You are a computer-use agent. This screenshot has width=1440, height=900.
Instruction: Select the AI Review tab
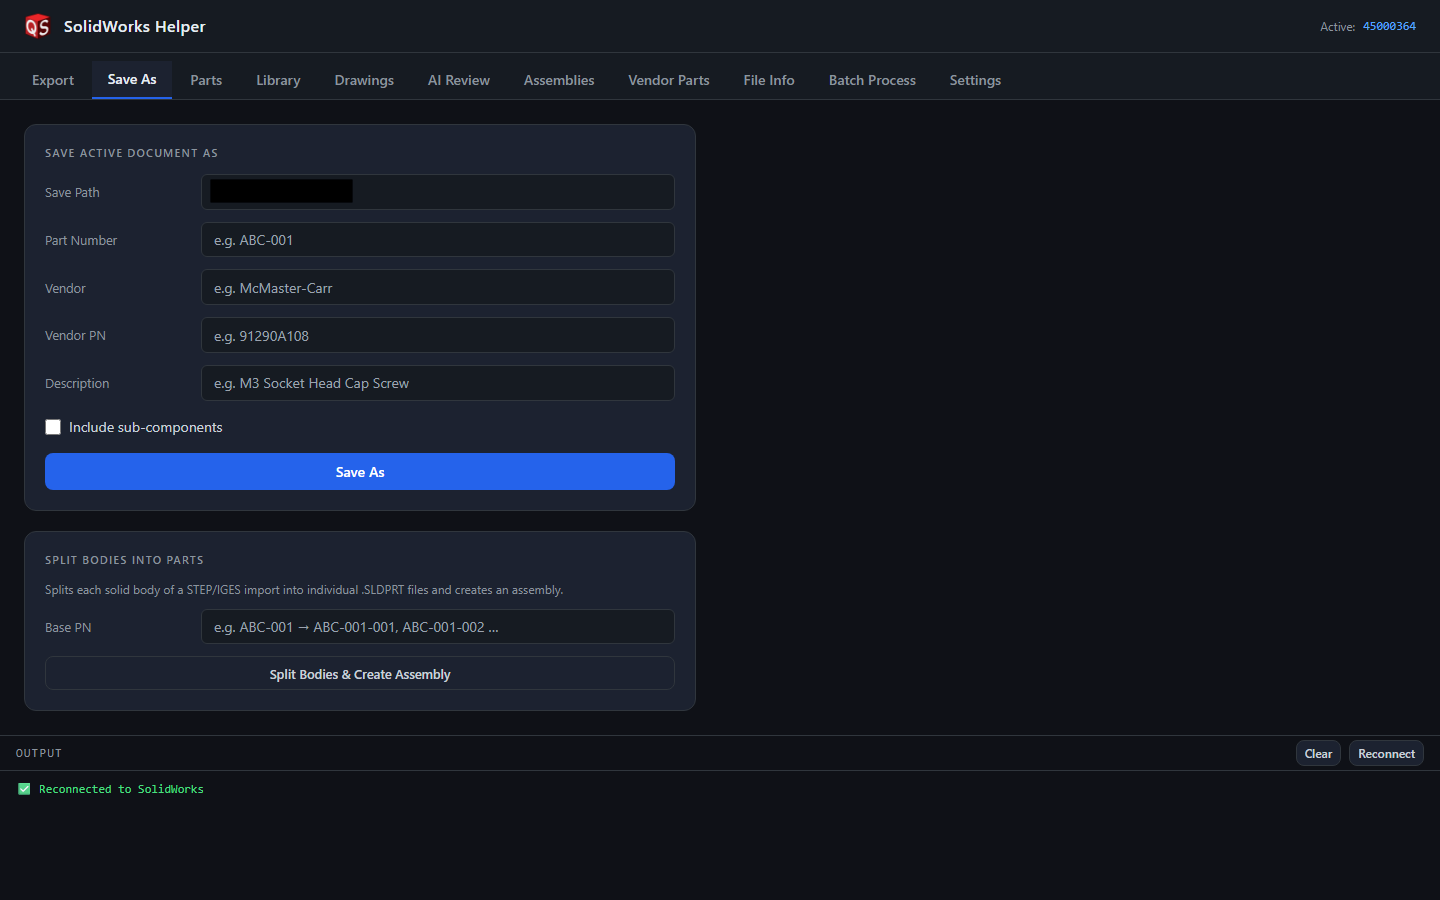point(459,80)
